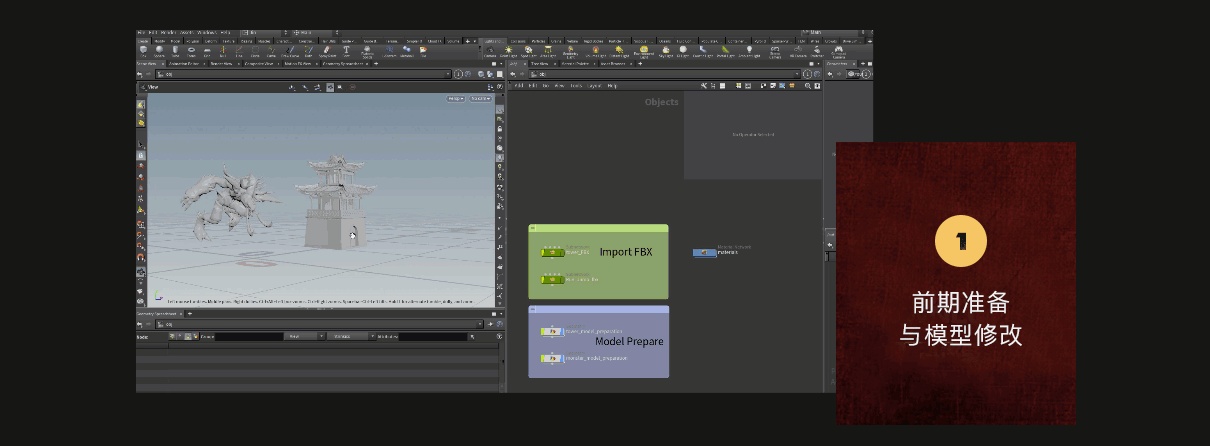Open the Modify shelf tab
Screen dimensions: 1210x446
(160, 41)
